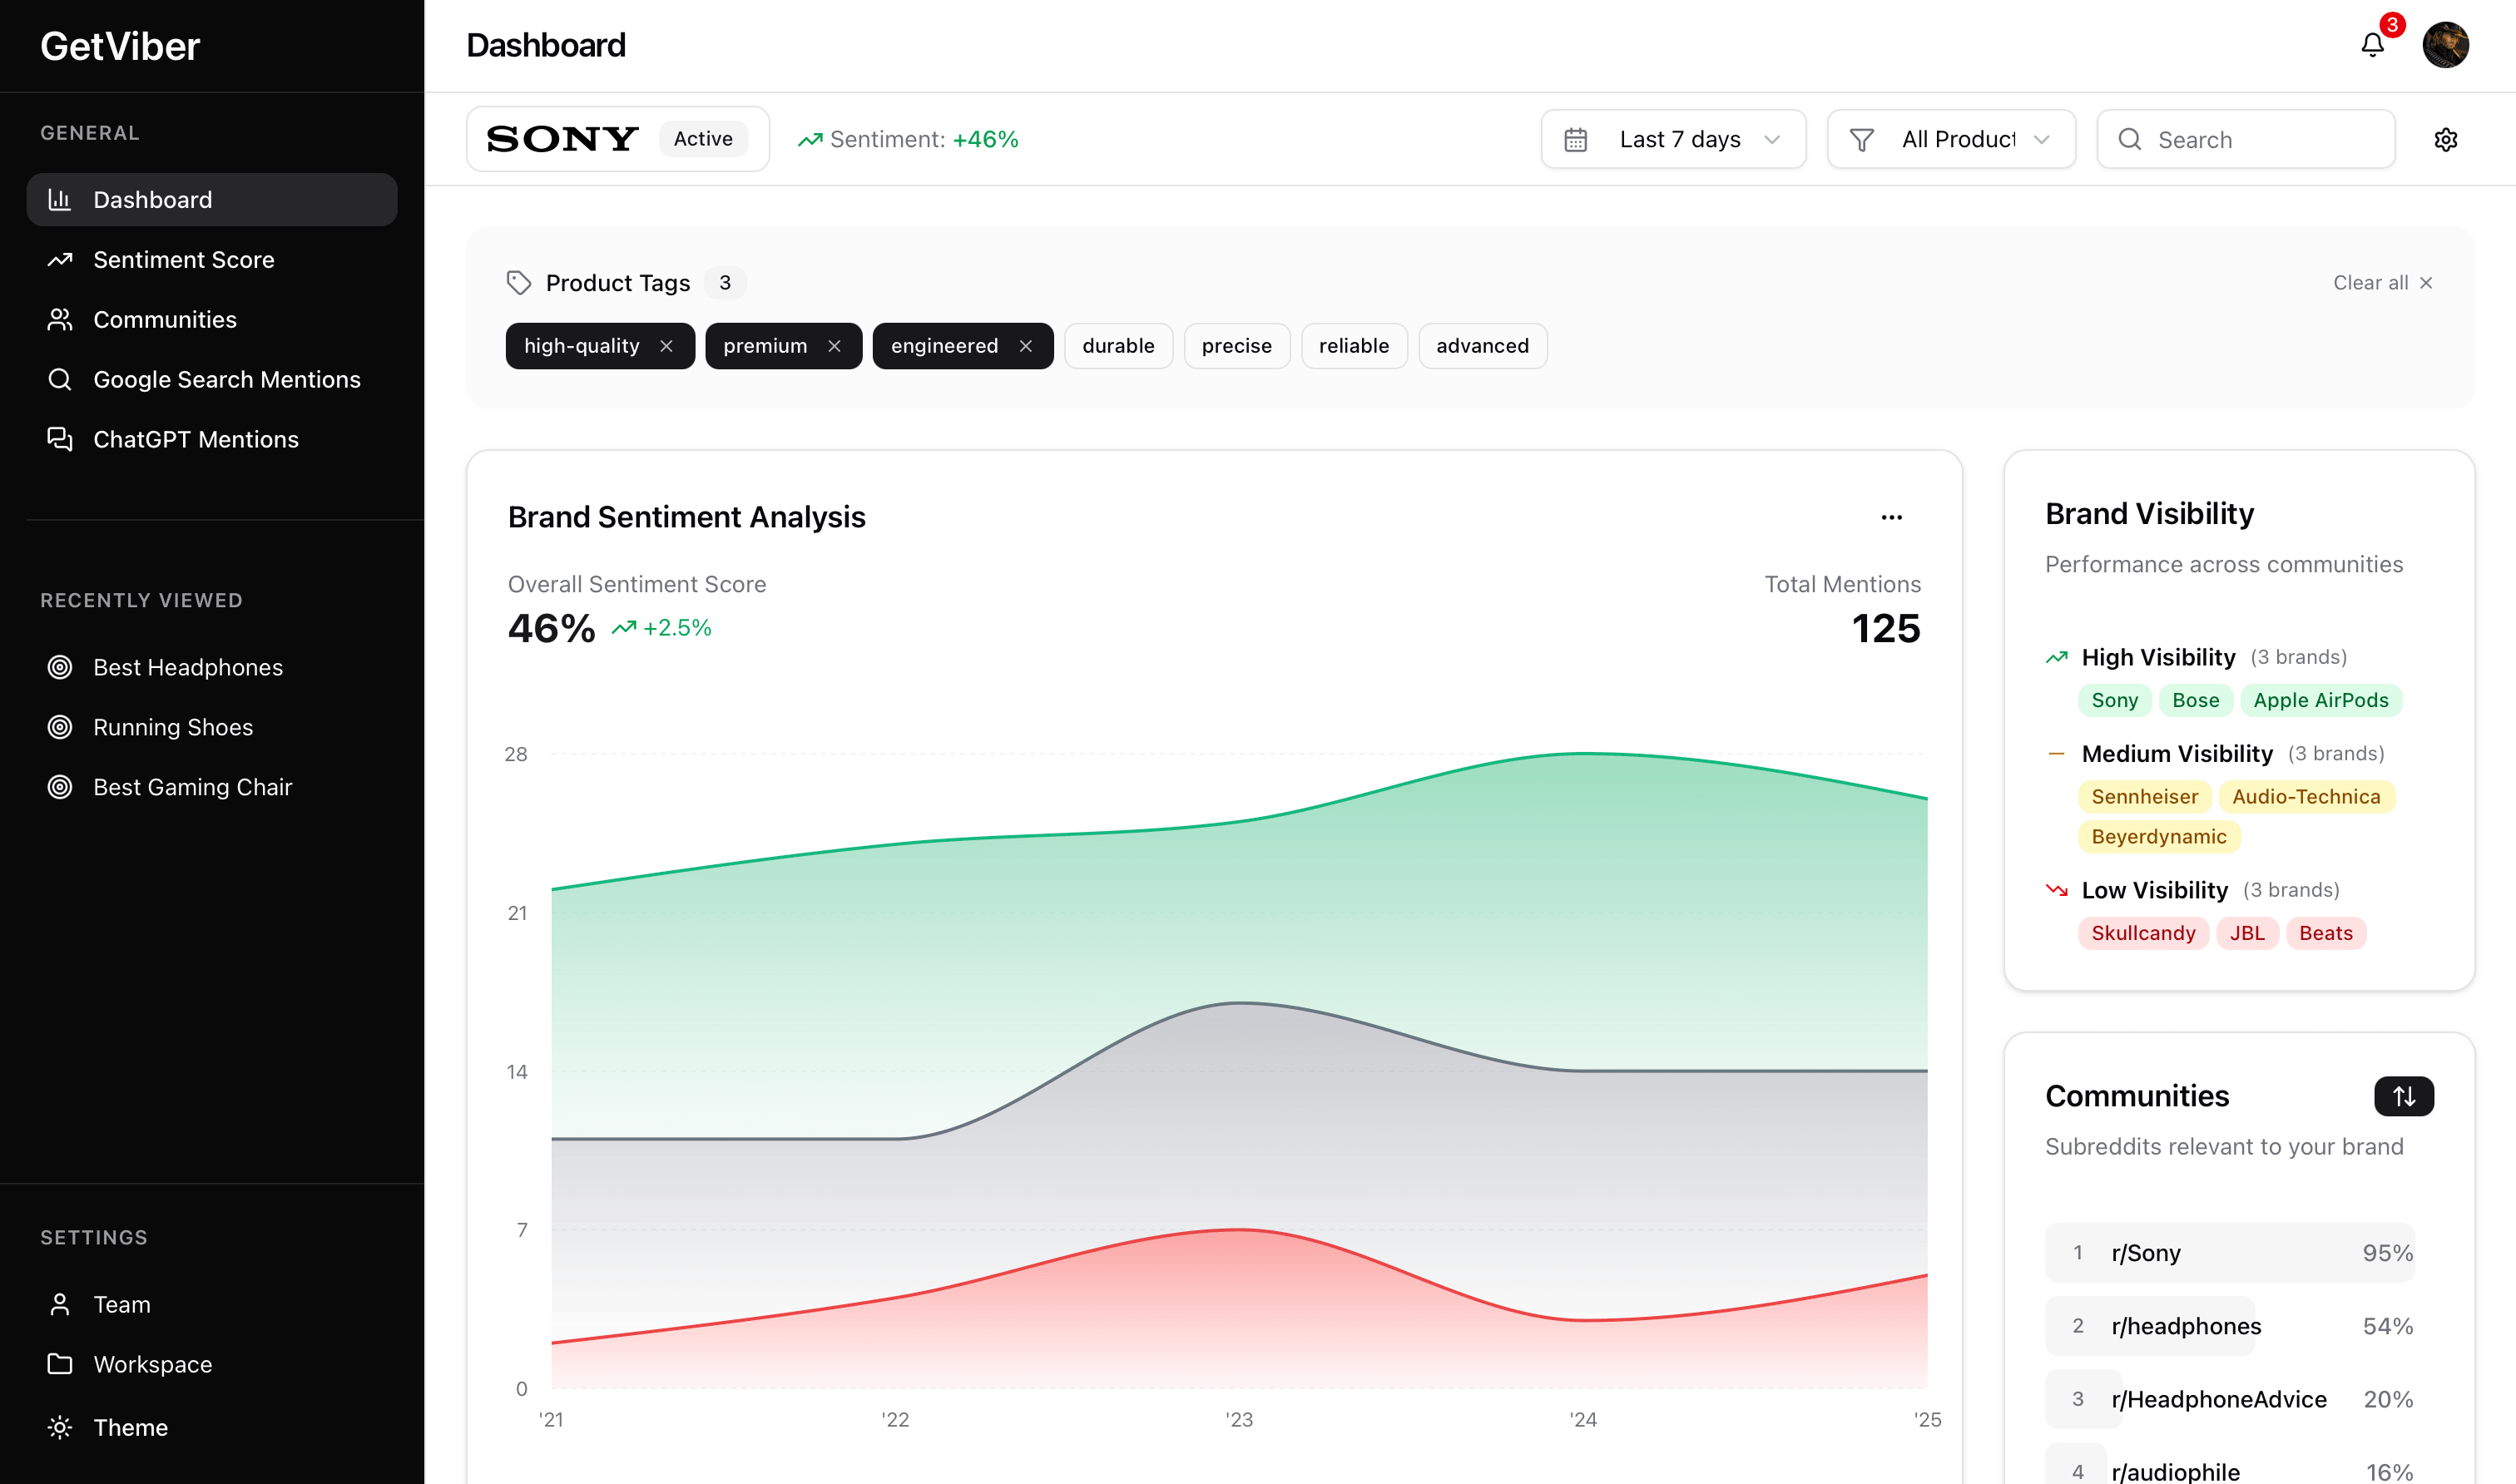Toggle the durable product tag on

1117,346
